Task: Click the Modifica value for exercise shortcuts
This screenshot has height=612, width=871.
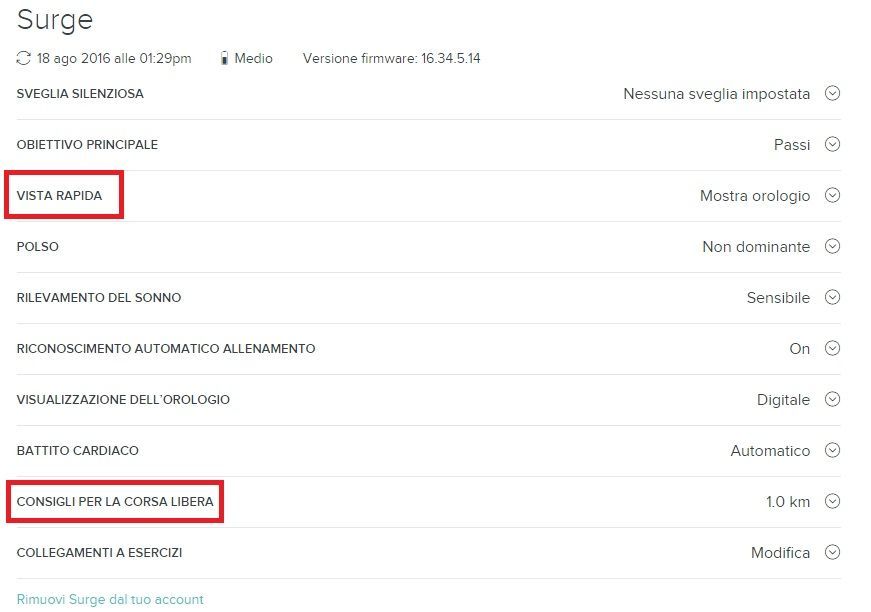Action: point(780,553)
